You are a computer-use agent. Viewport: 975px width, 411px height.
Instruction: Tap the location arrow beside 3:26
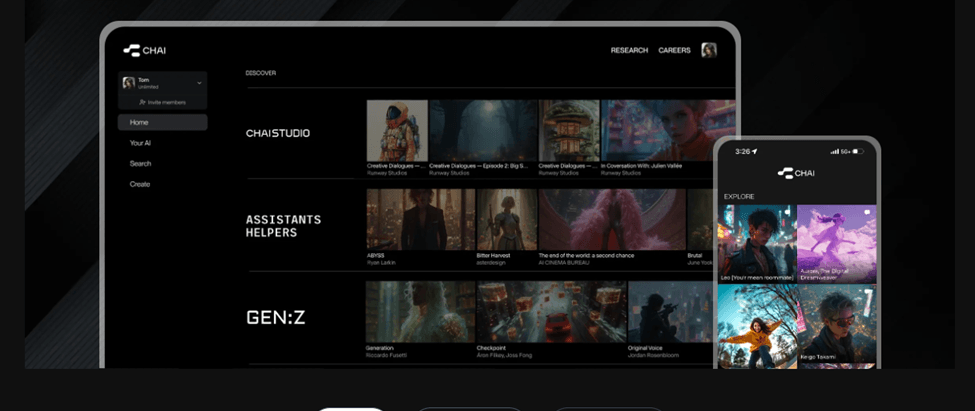(x=754, y=152)
